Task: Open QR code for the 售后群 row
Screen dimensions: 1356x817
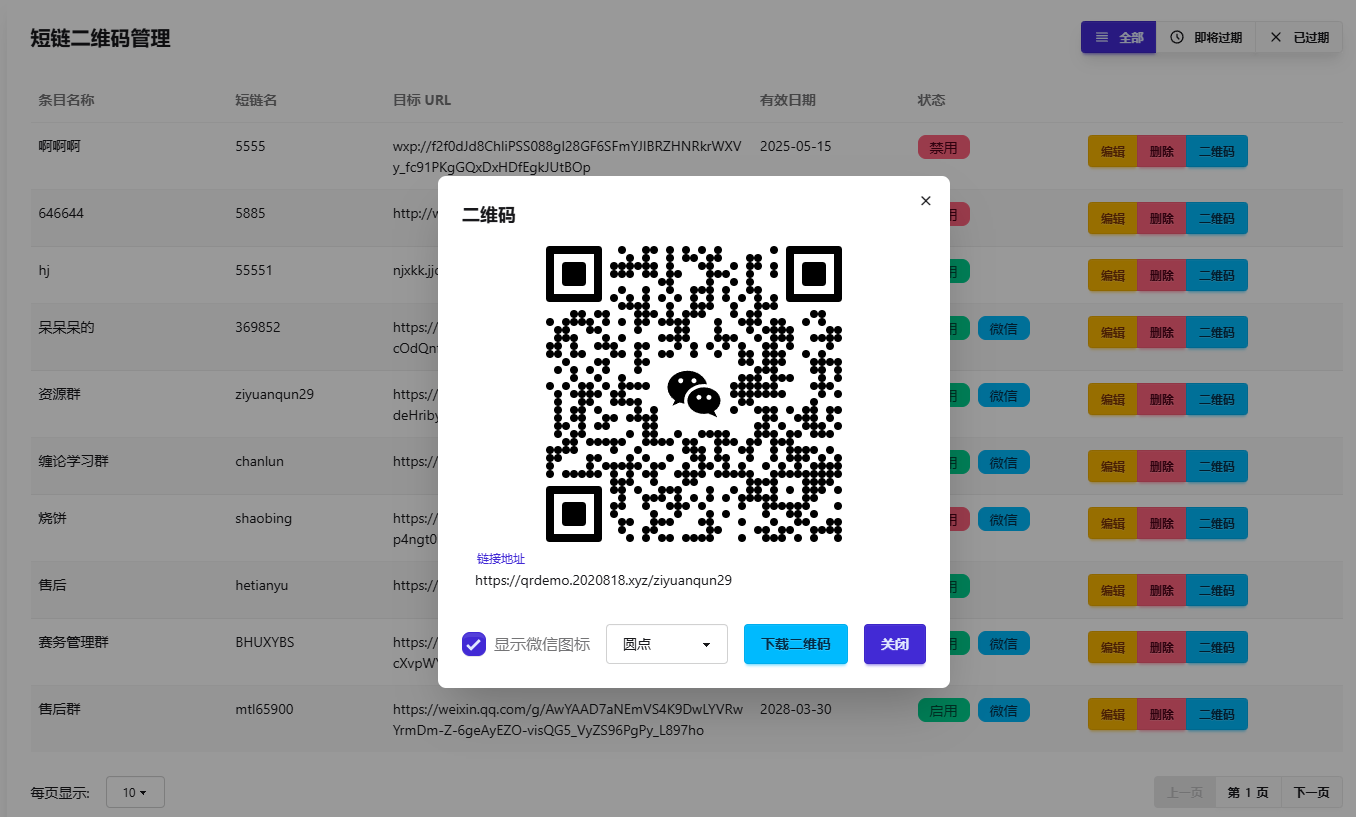Action: point(1216,714)
